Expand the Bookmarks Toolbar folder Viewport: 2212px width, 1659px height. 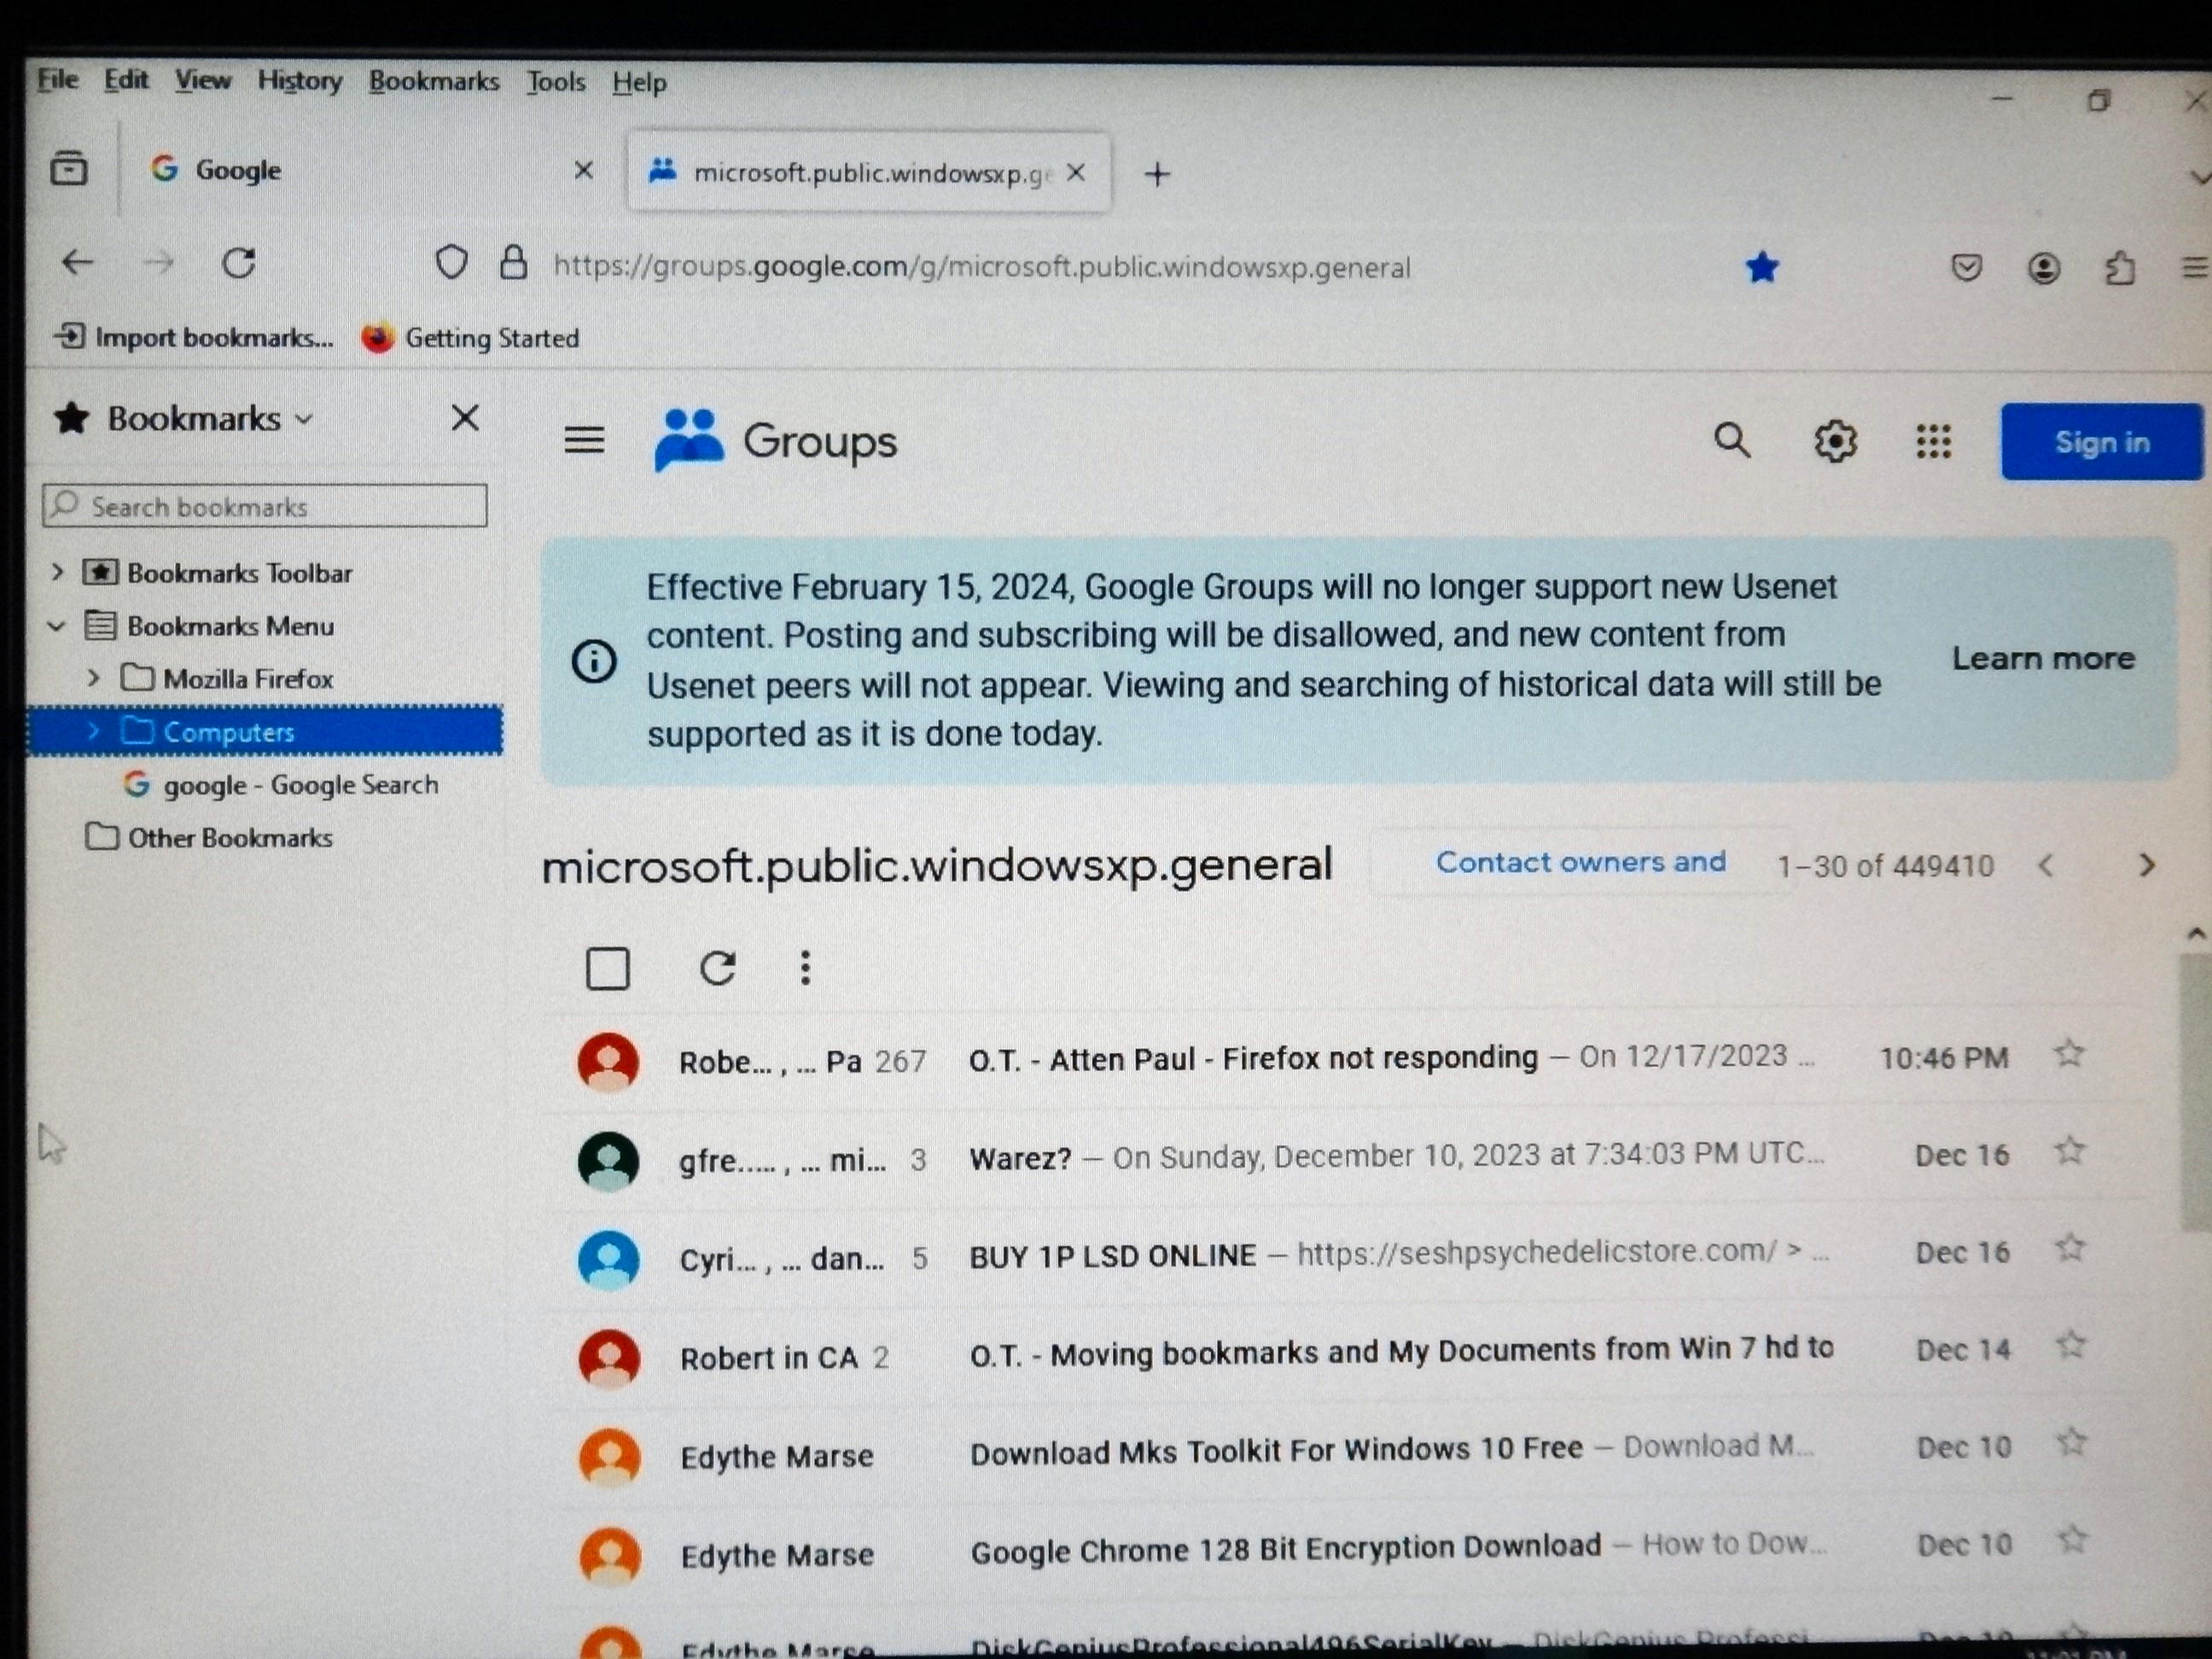tap(57, 572)
